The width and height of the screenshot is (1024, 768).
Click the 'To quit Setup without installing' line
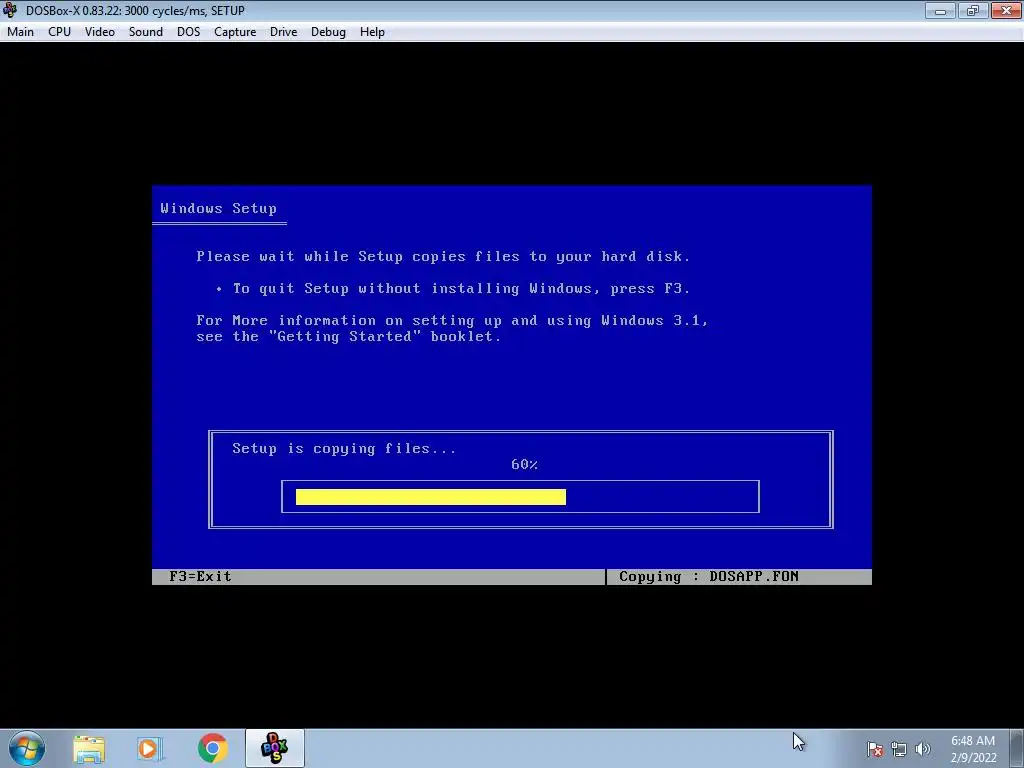pyautogui.click(x=461, y=288)
